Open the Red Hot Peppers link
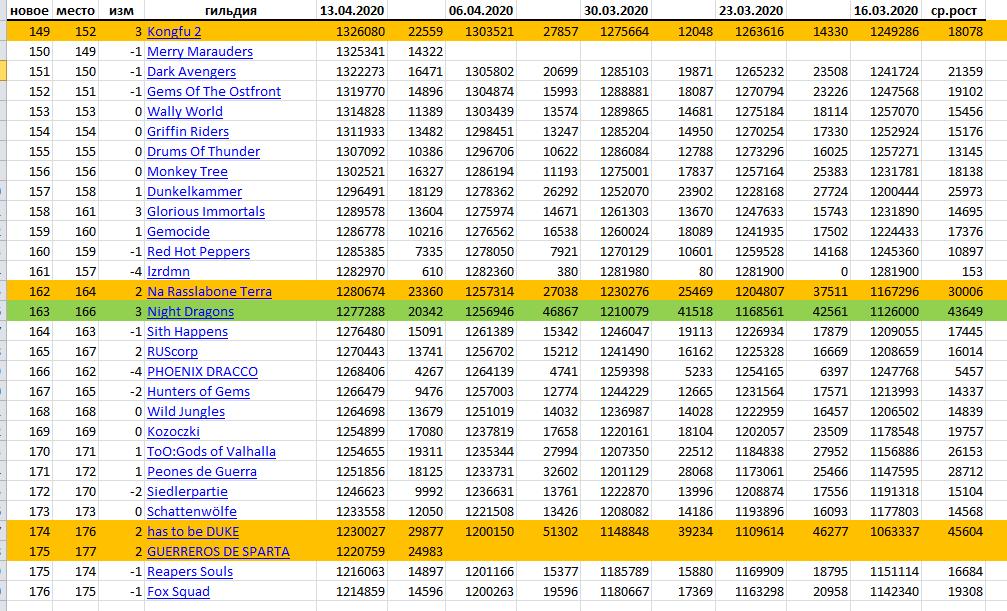This screenshot has width=1007, height=611. pyautogui.click(x=198, y=251)
